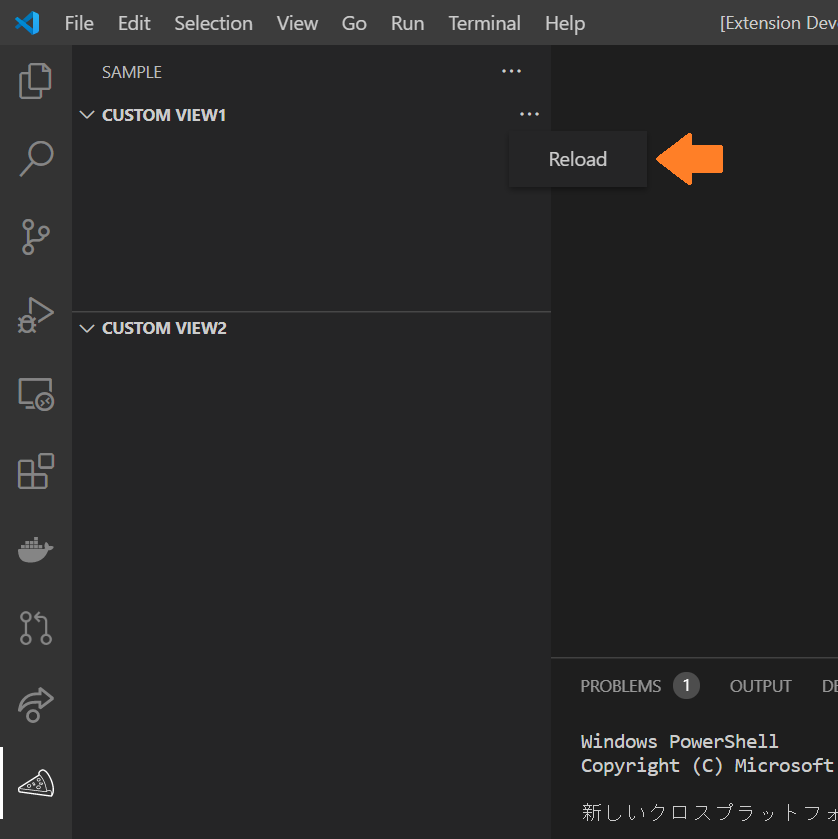Open the Edit menu
The height and width of the screenshot is (839, 838).
pyautogui.click(x=134, y=23)
